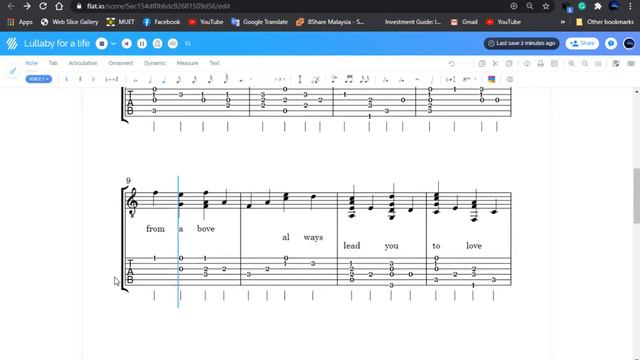Screen dimensions: 640x360
Task: Click the small icon after loop button
Action: coord(188,43)
